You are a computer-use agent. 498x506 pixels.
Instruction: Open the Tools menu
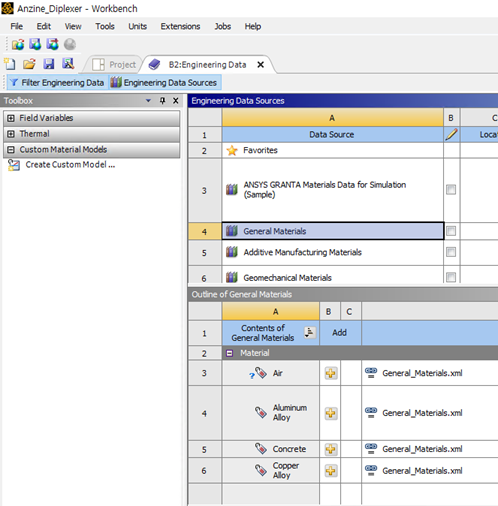105,26
